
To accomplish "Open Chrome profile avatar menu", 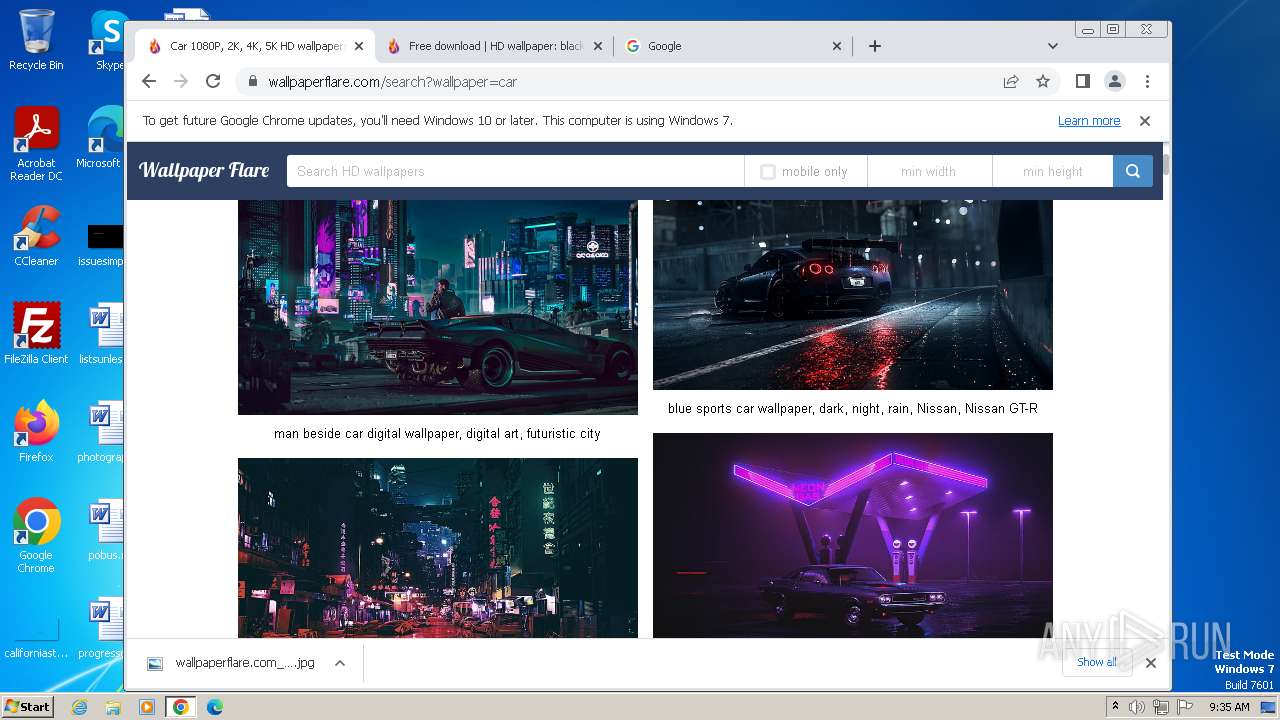I will (1115, 81).
